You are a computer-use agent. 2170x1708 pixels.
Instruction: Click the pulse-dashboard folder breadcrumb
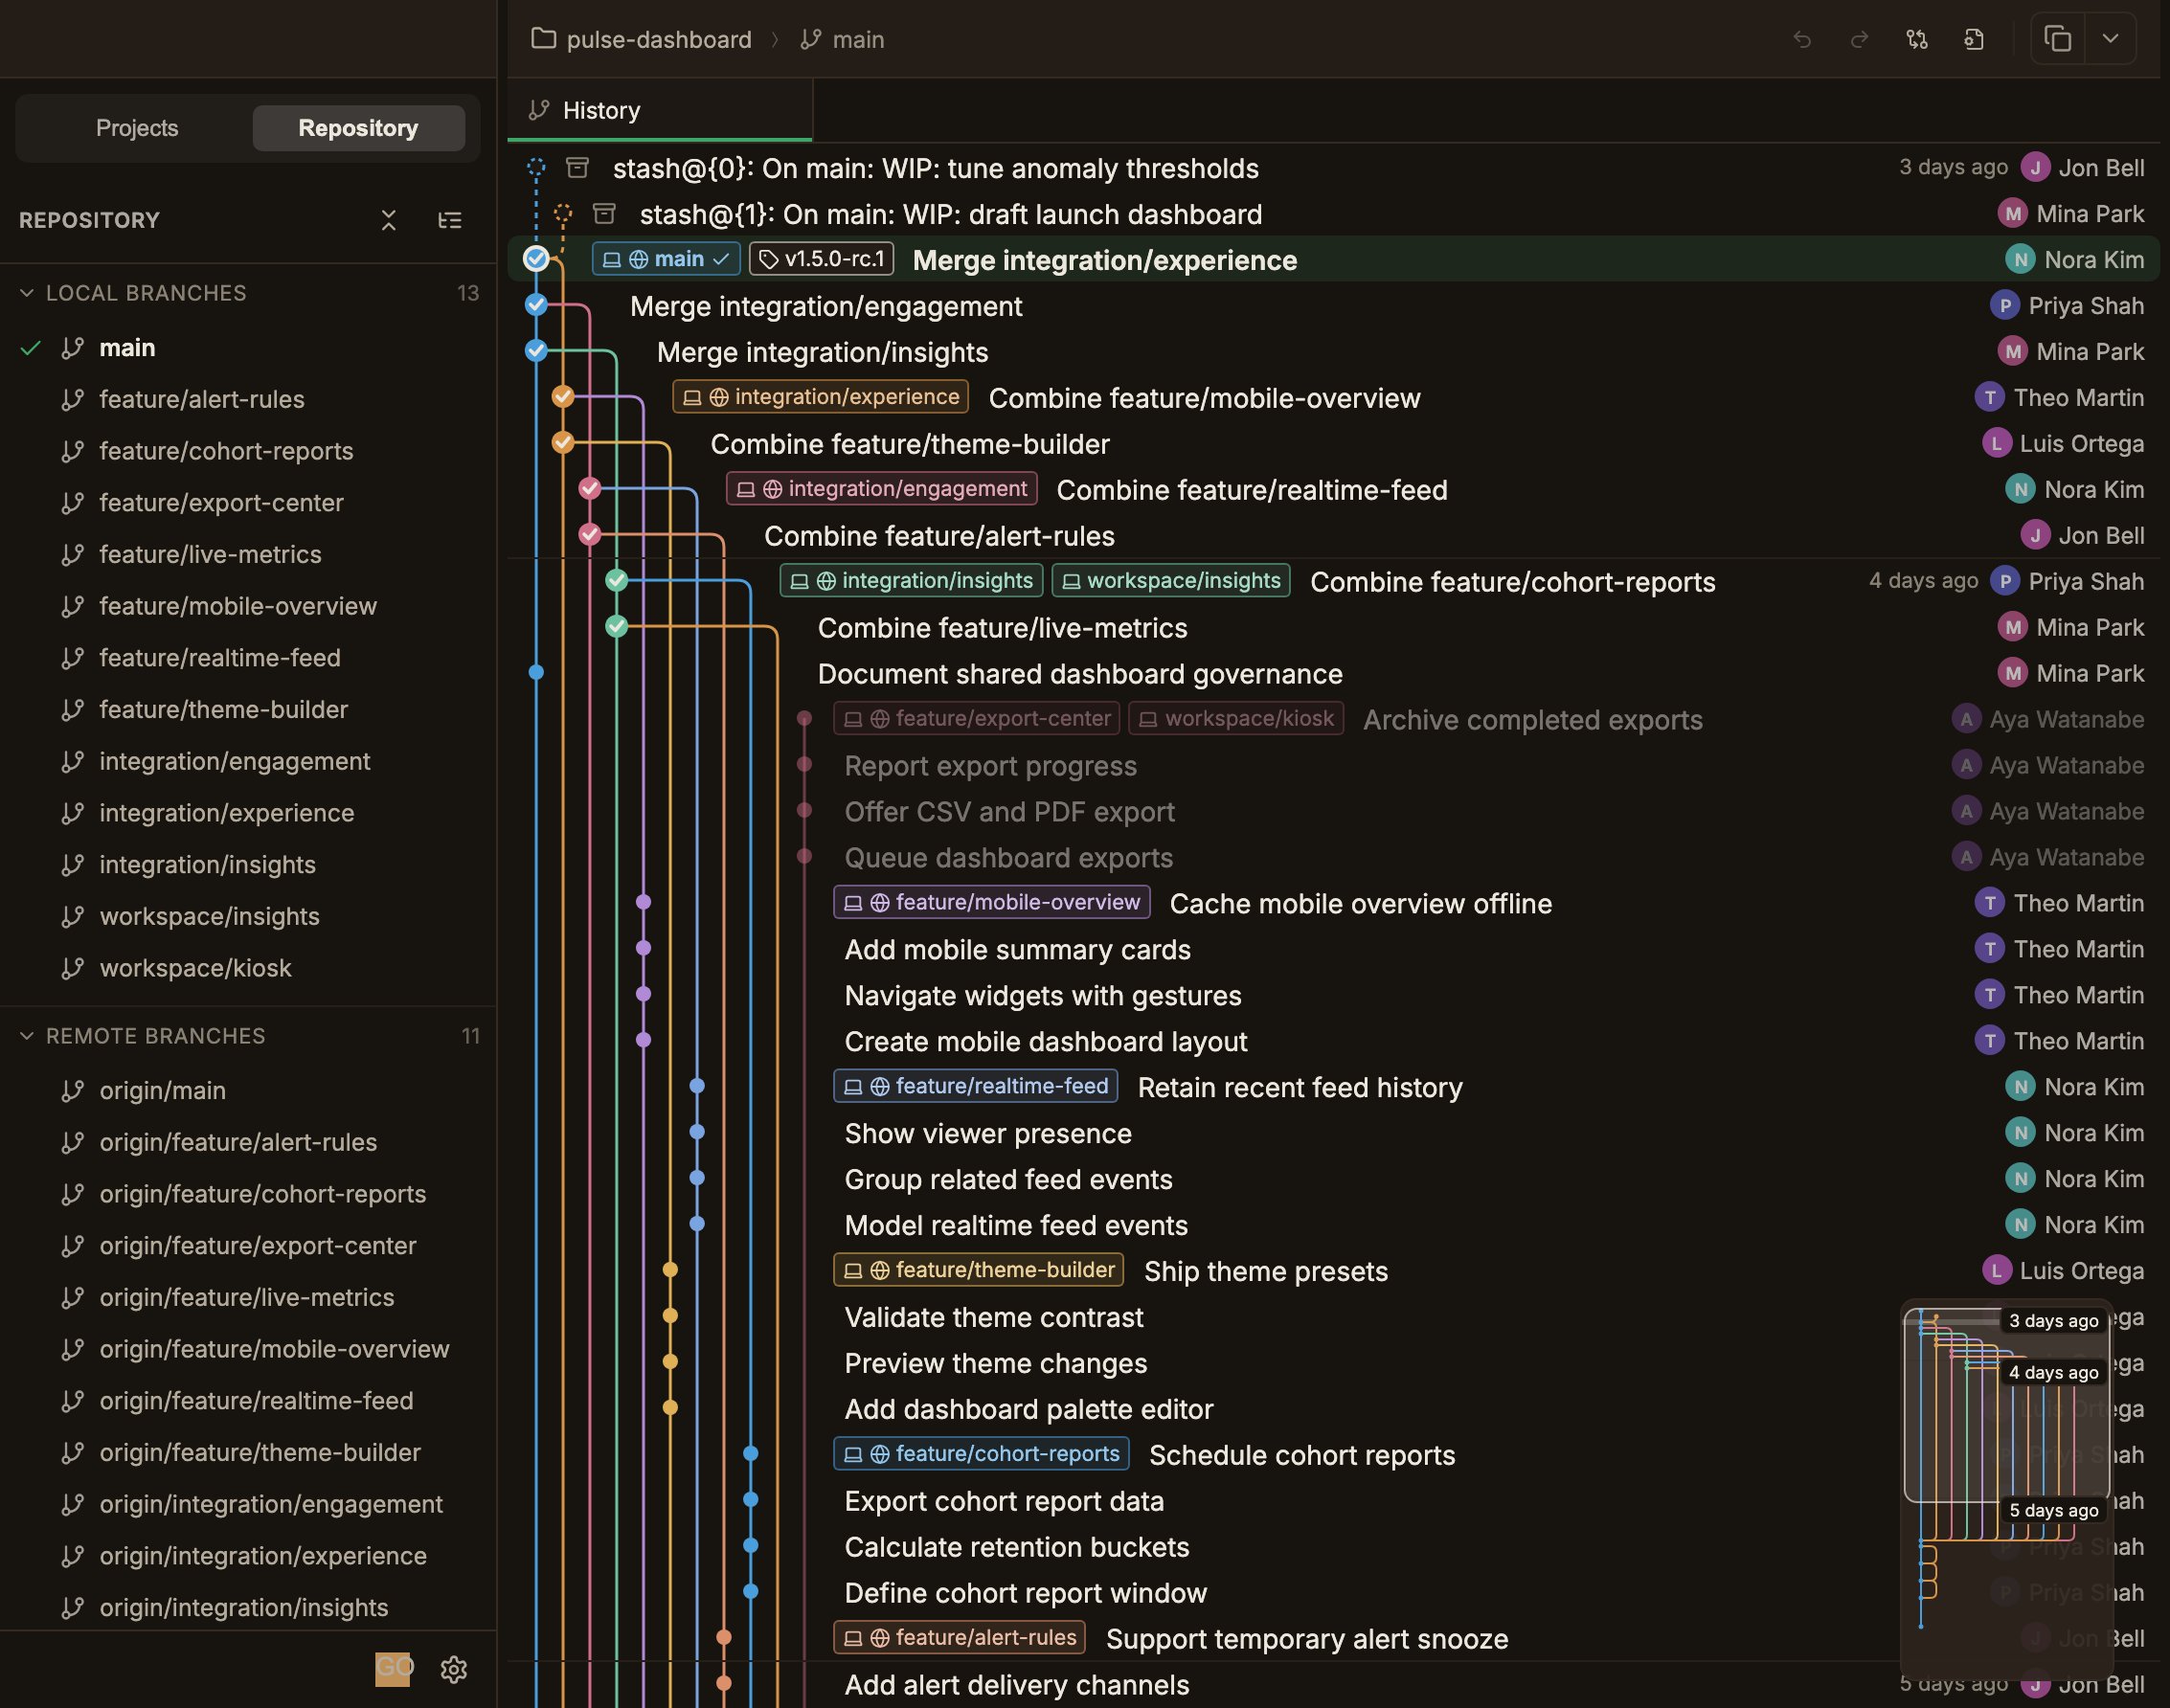tap(641, 40)
